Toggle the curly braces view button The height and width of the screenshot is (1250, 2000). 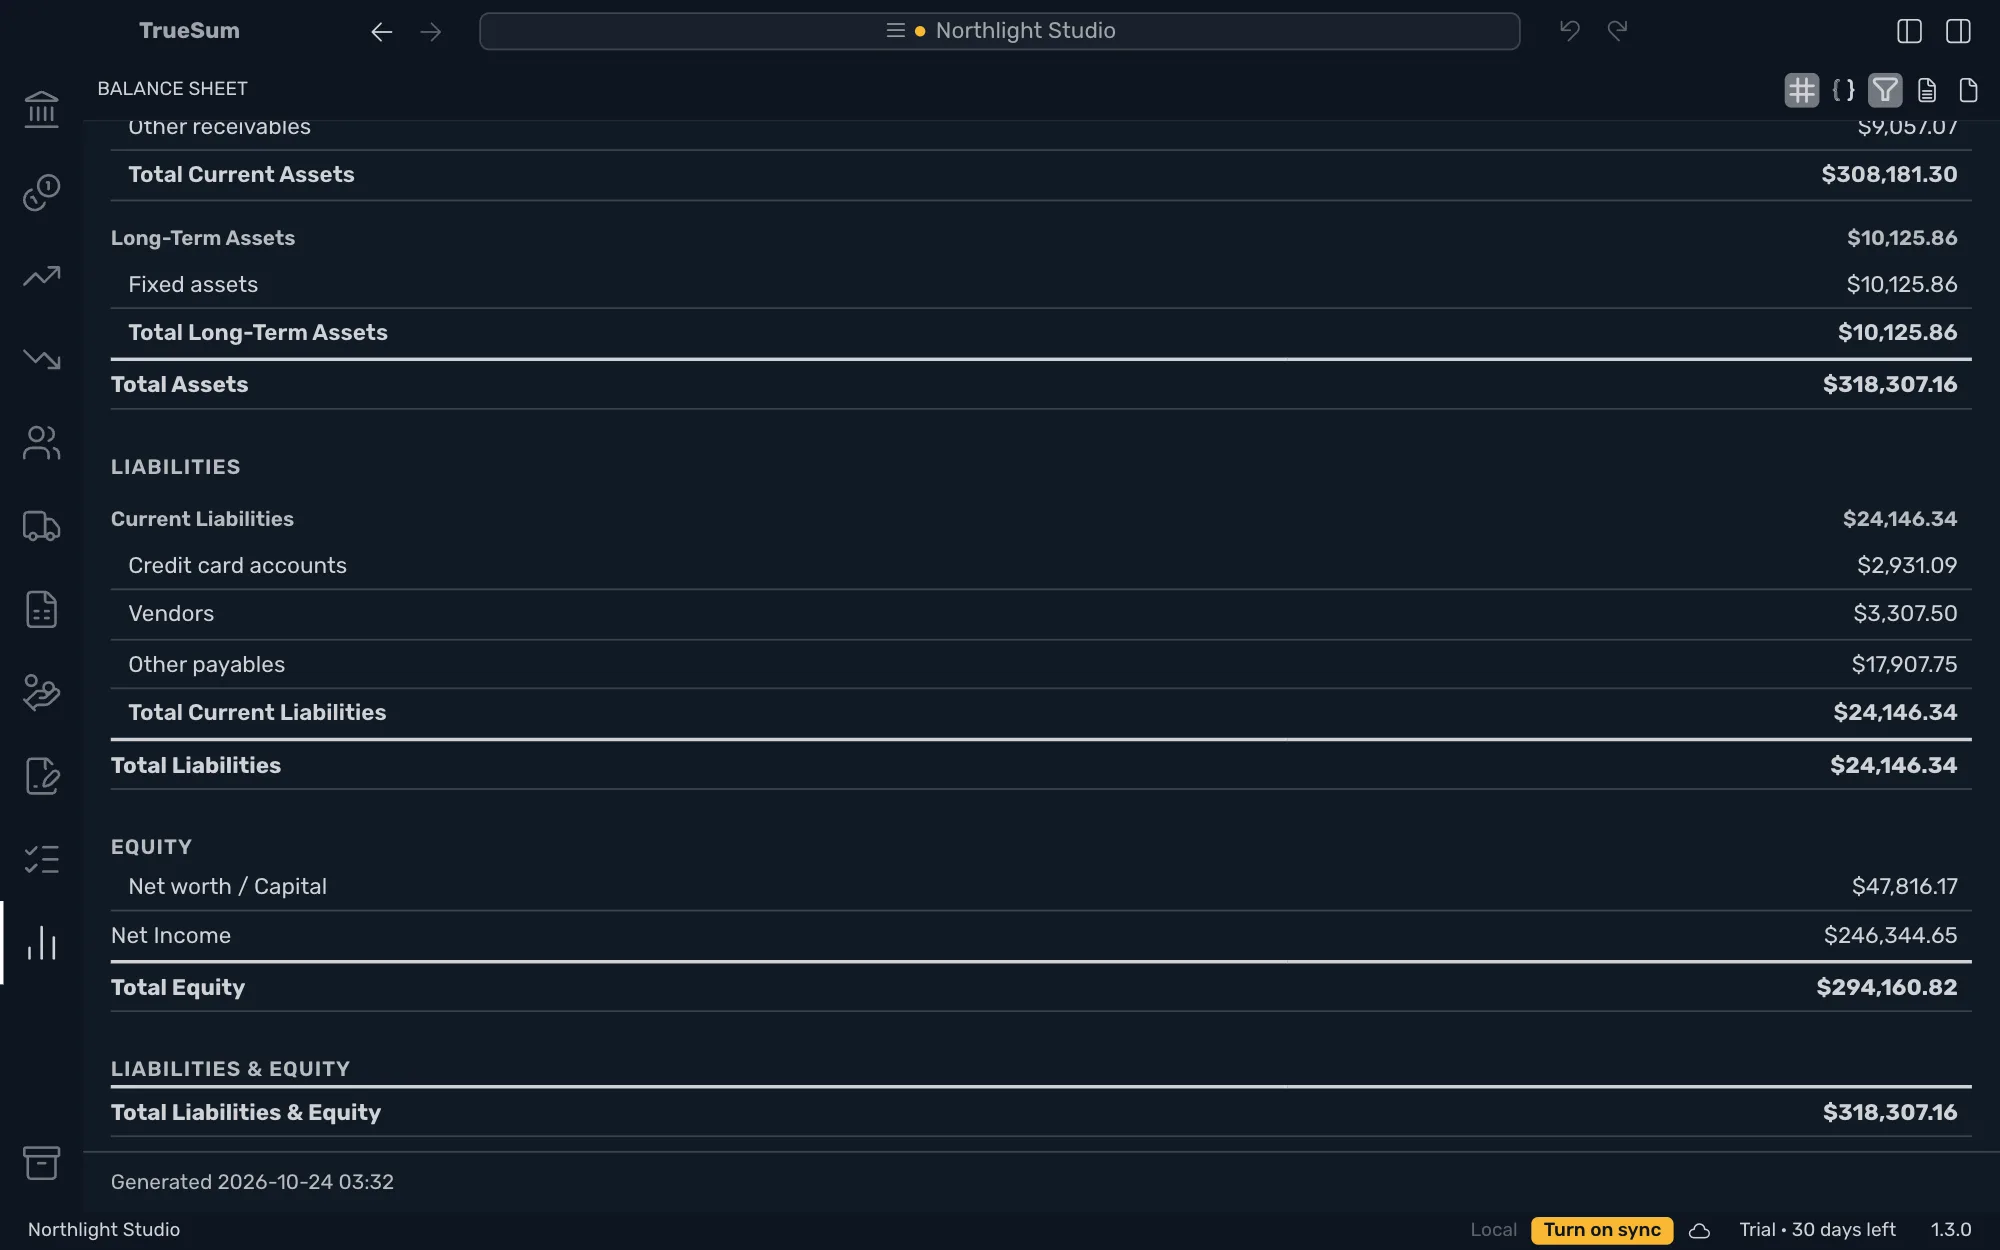pyautogui.click(x=1843, y=90)
